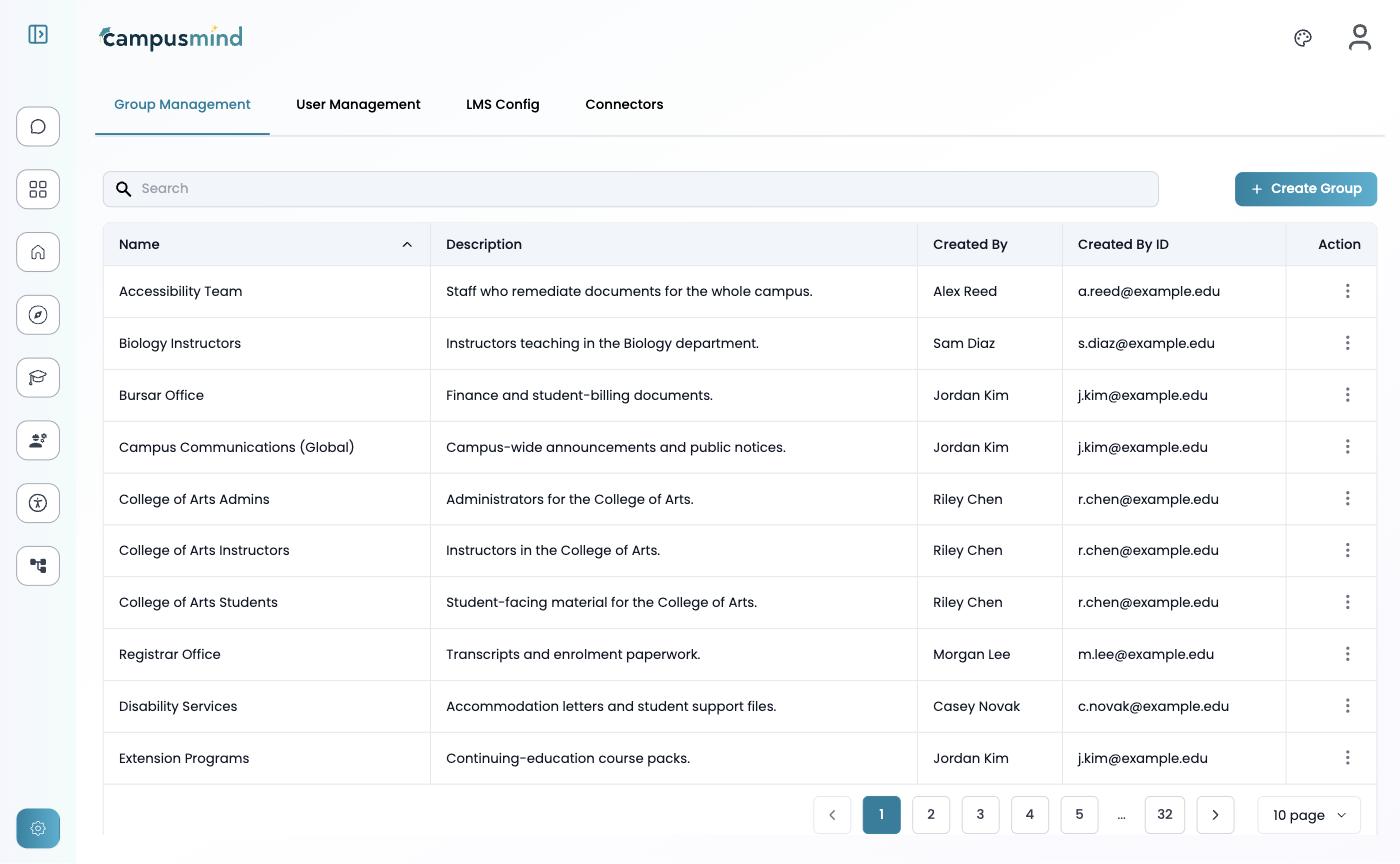Open action menu for Accessibility Team
The height and width of the screenshot is (864, 1400).
pos(1347,291)
